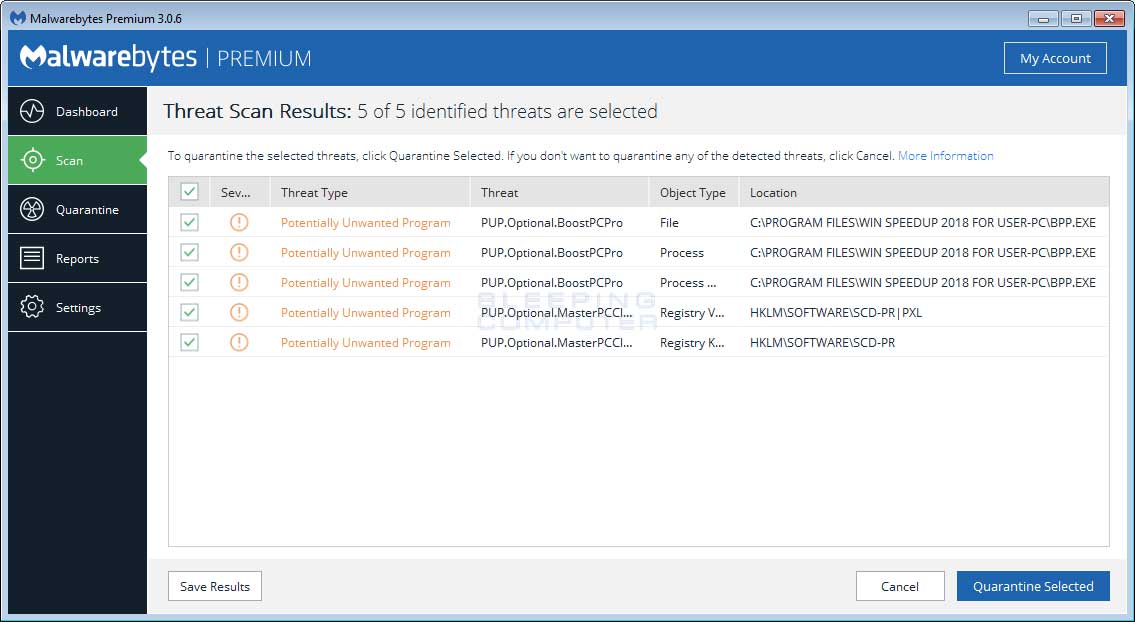This screenshot has width=1135, height=622.
Task: Open the Reports tab label
Action: 77,259
